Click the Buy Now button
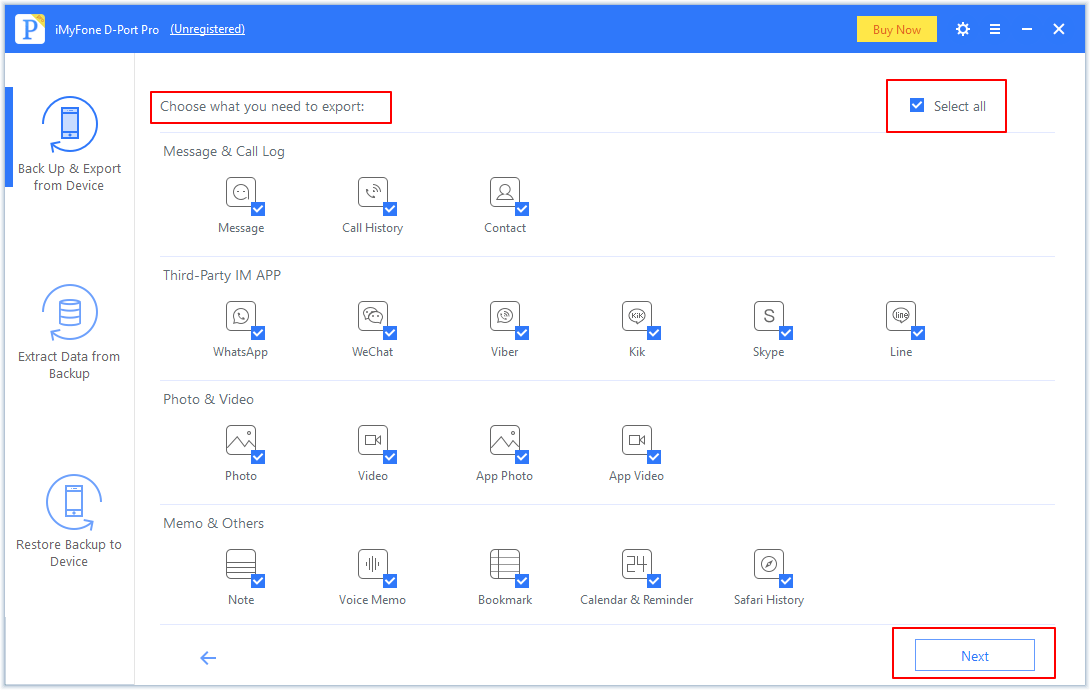Viewport: 1090px width, 690px height. point(897,29)
